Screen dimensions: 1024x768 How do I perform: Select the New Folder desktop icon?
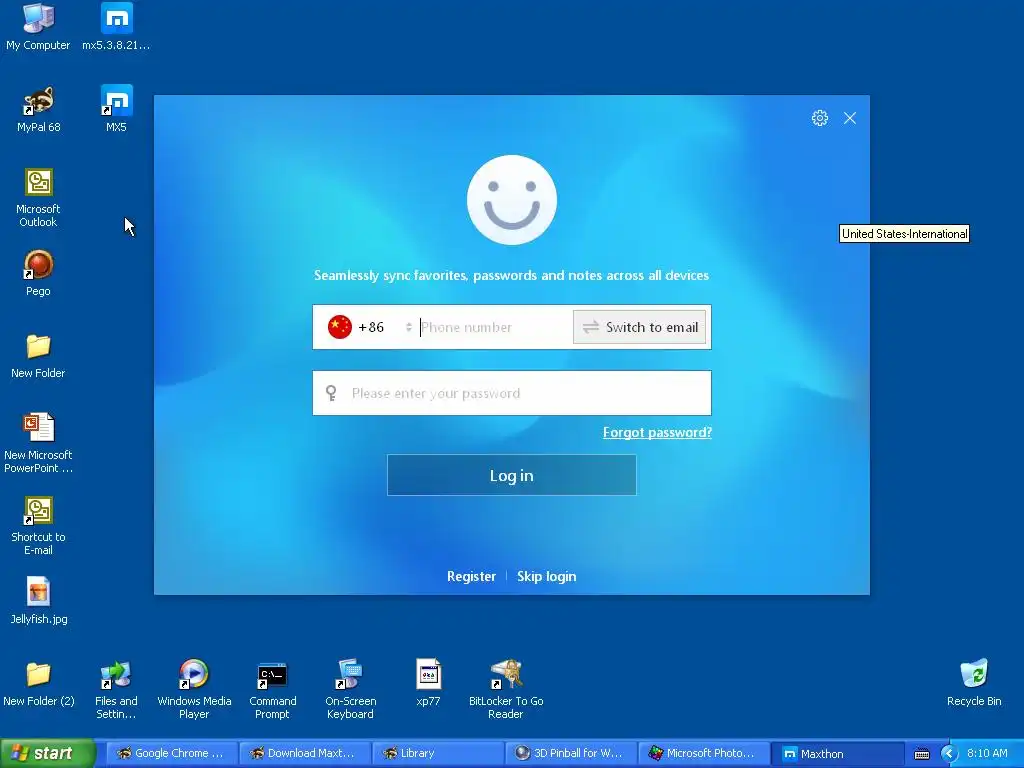point(39,356)
